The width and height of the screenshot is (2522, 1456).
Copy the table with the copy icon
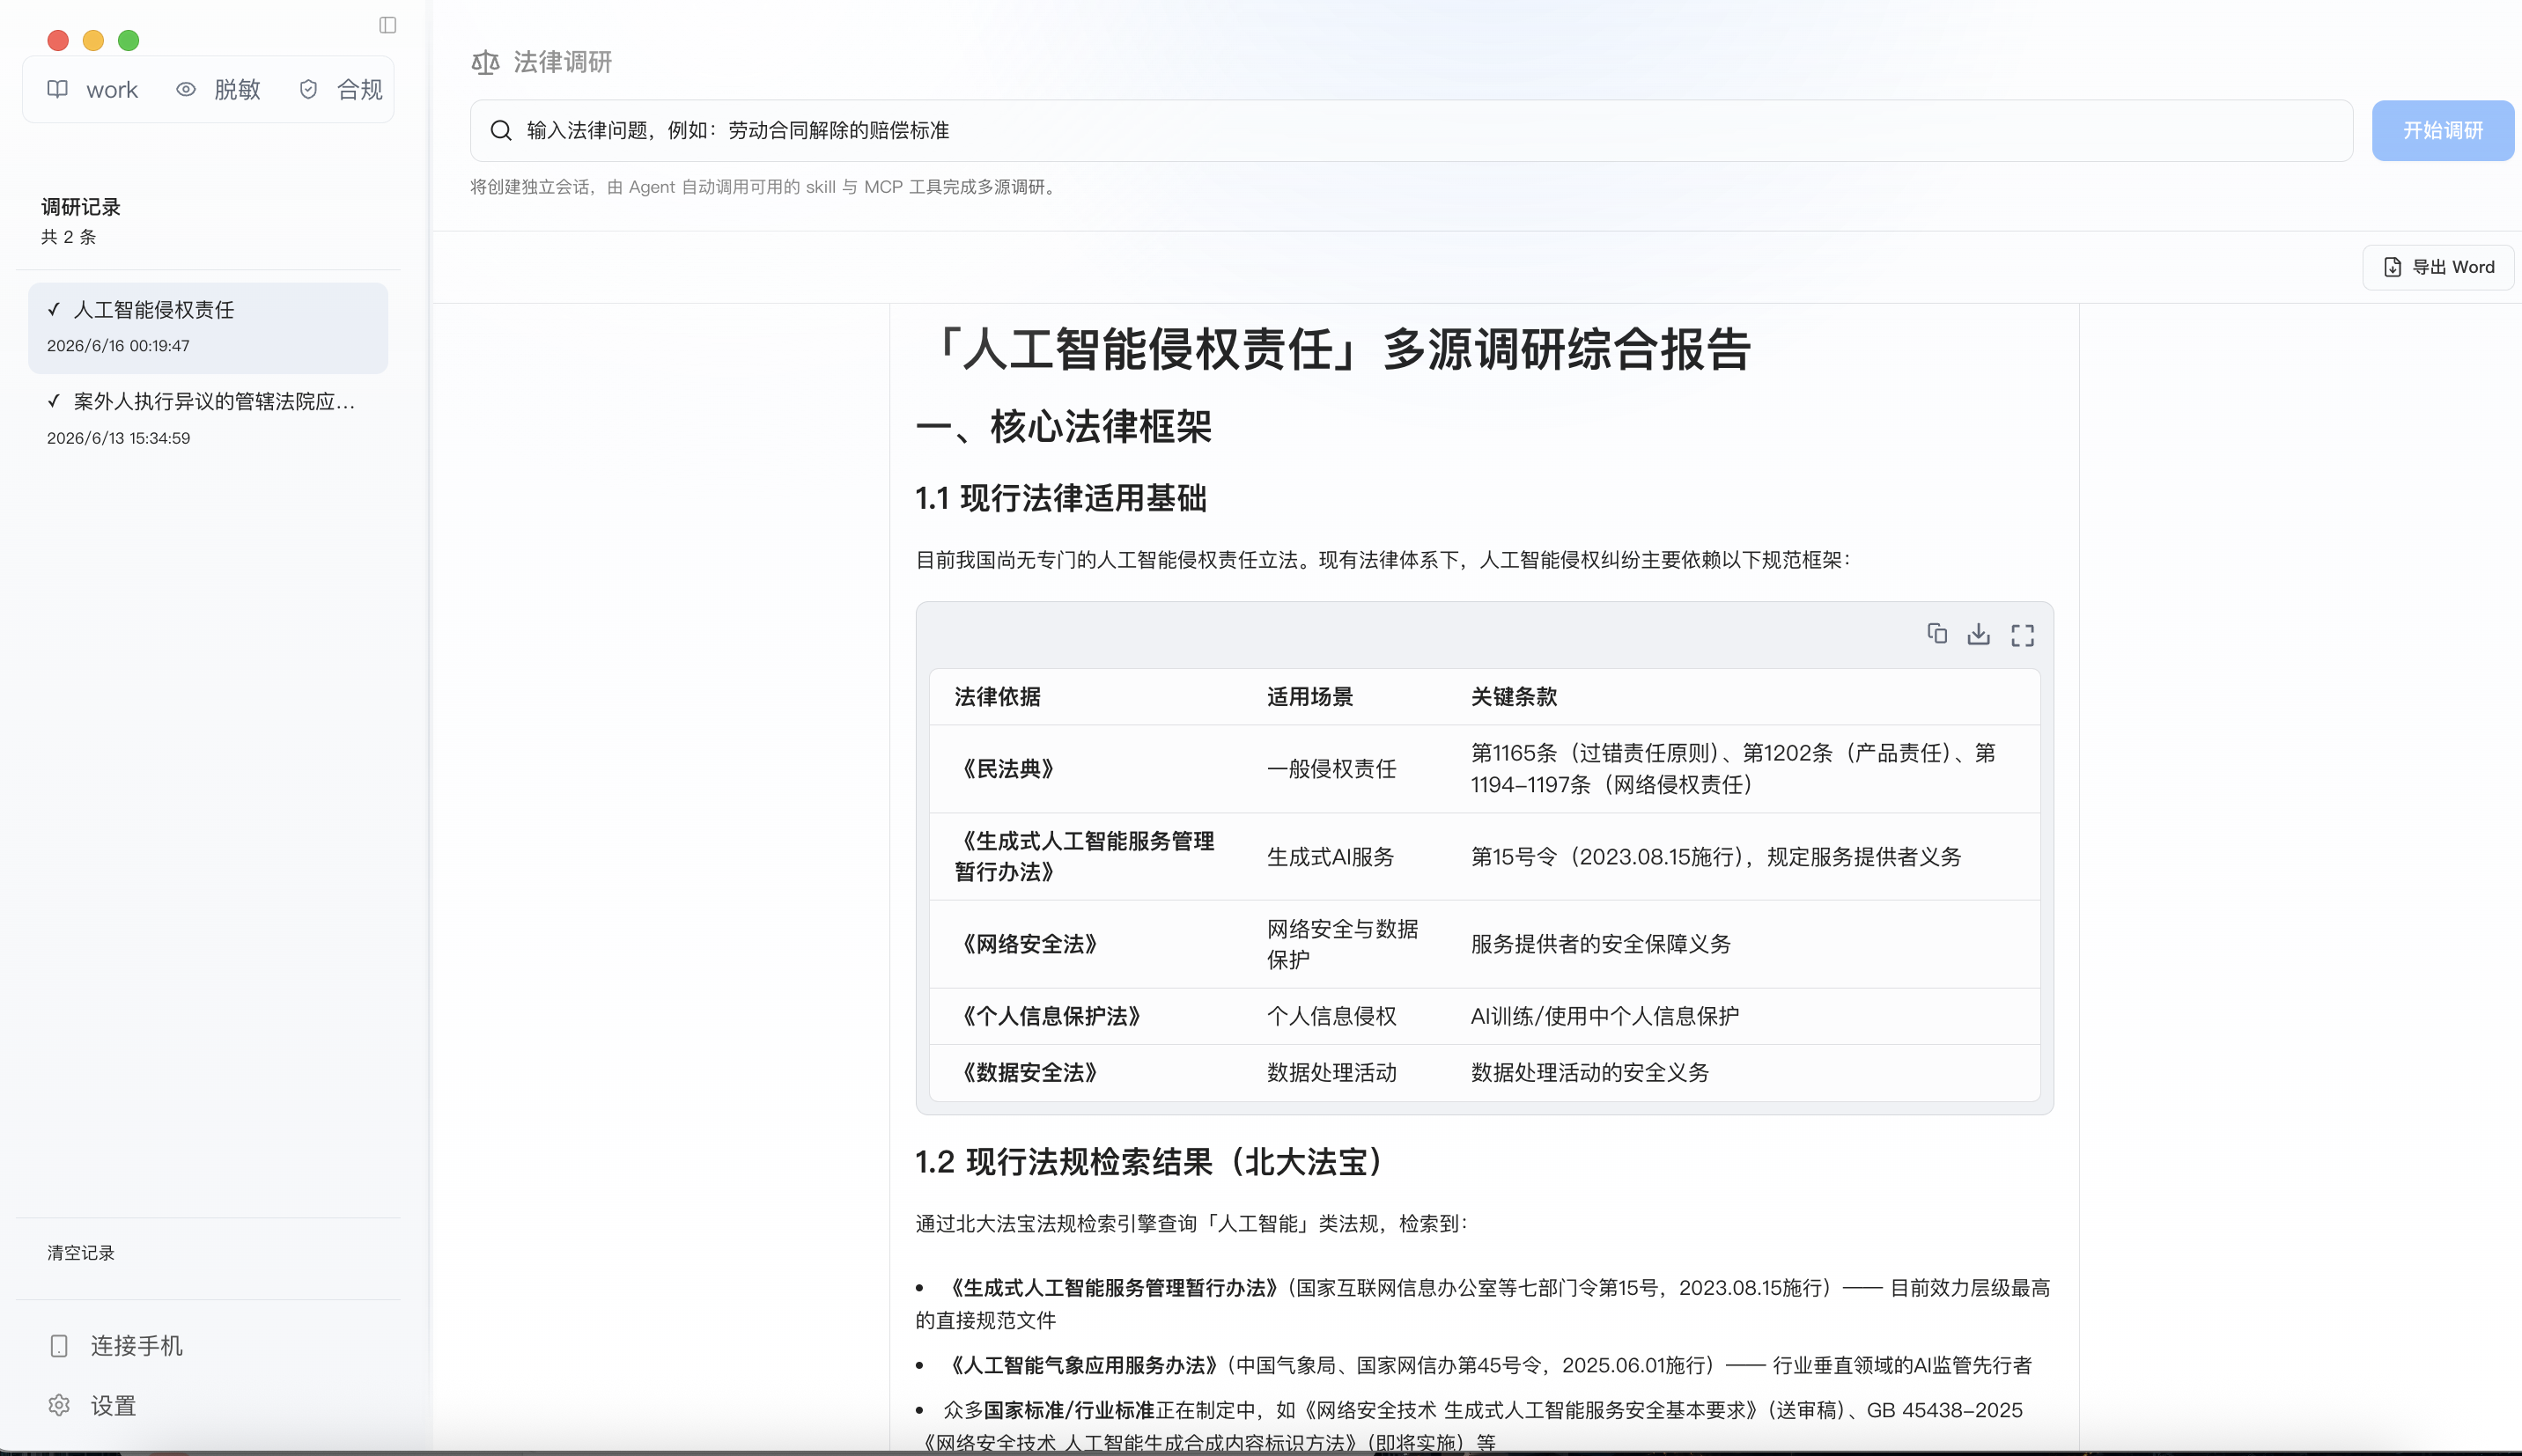tap(1937, 634)
